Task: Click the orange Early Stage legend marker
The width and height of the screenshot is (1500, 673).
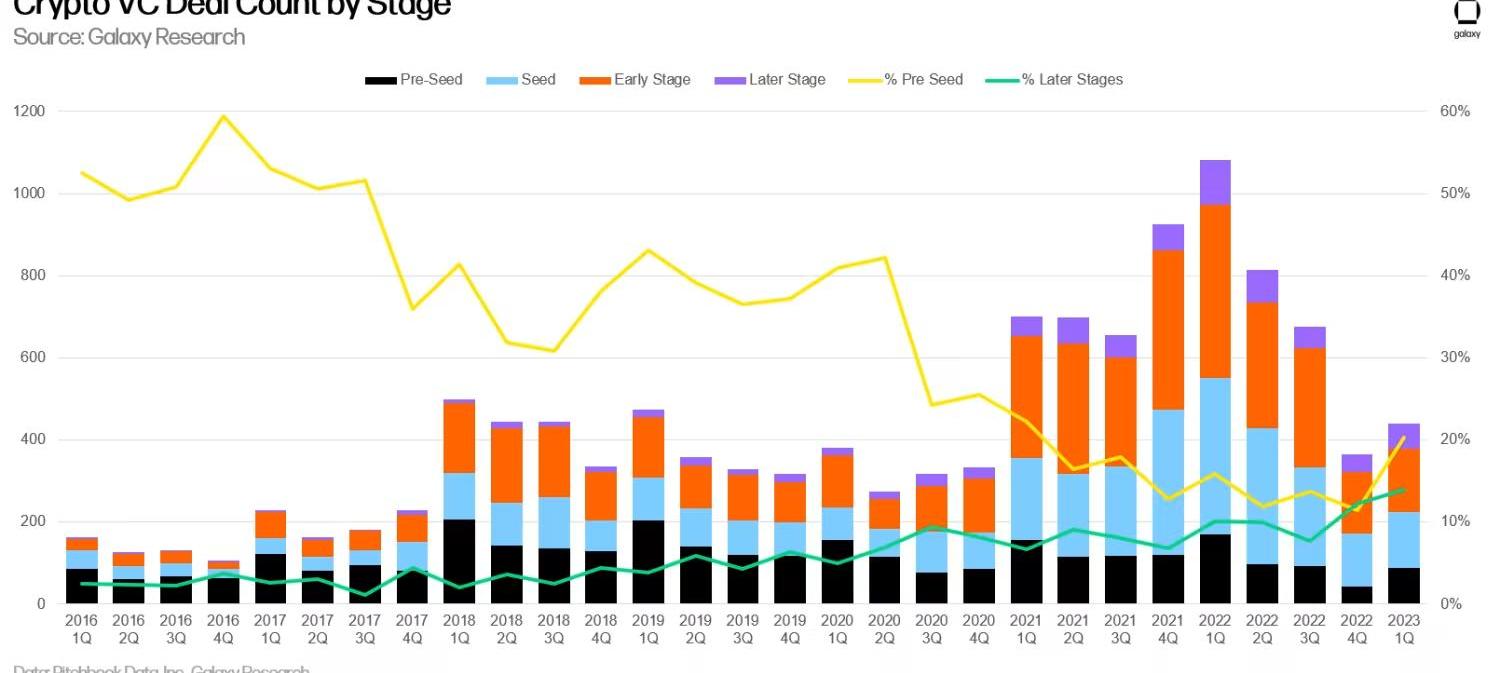Action: (594, 80)
